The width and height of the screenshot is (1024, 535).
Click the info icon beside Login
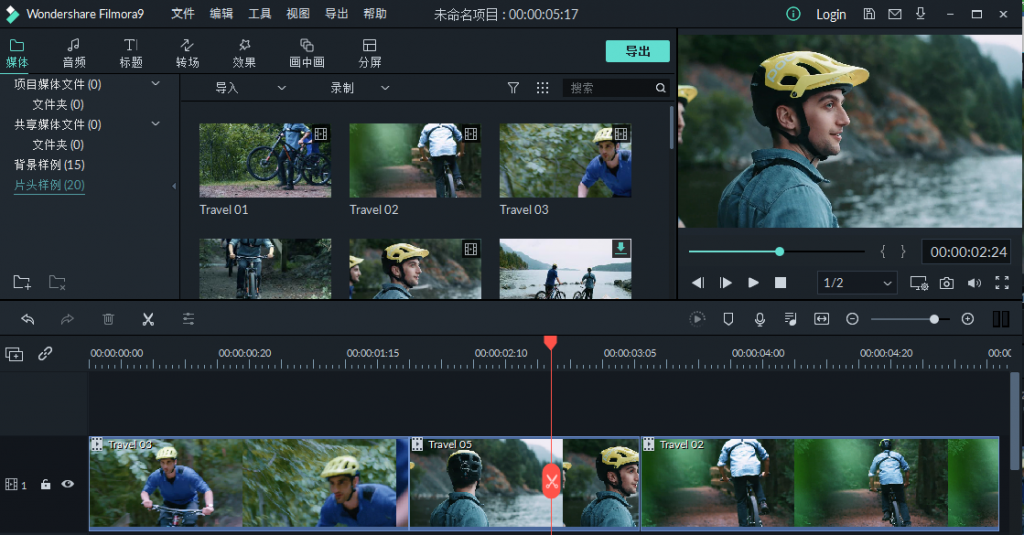coord(793,14)
